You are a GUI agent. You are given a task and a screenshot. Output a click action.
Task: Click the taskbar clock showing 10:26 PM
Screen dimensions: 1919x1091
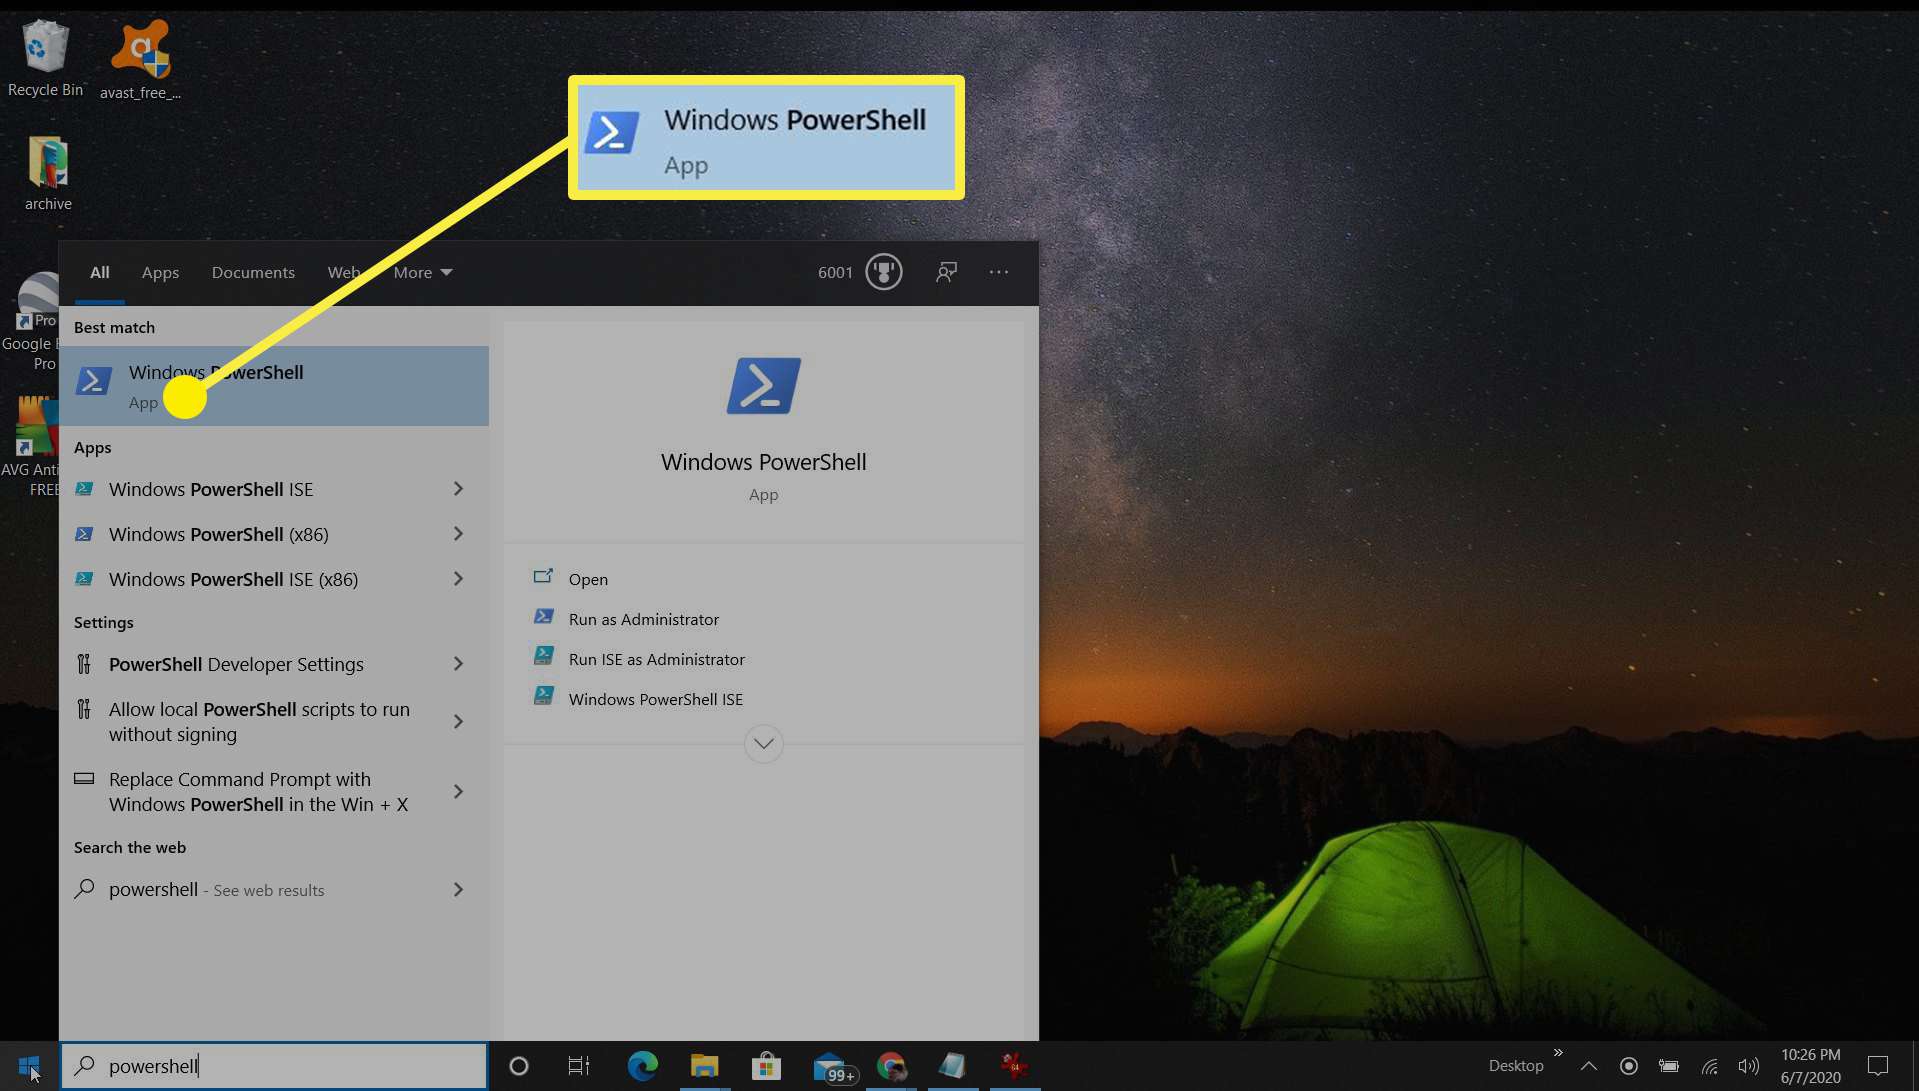[x=1810, y=1066]
